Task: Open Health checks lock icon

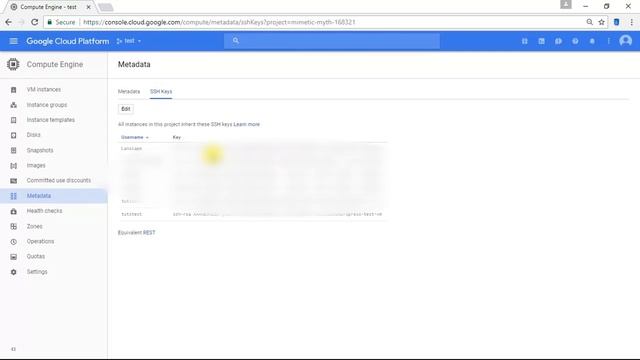Action: pyautogui.click(x=13, y=211)
